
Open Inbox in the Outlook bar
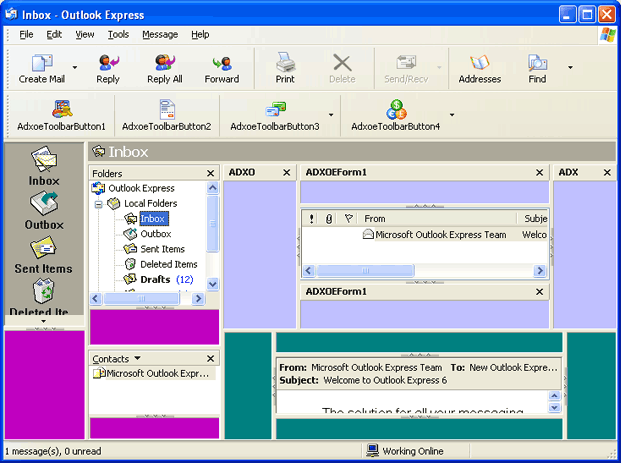pyautogui.click(x=44, y=166)
